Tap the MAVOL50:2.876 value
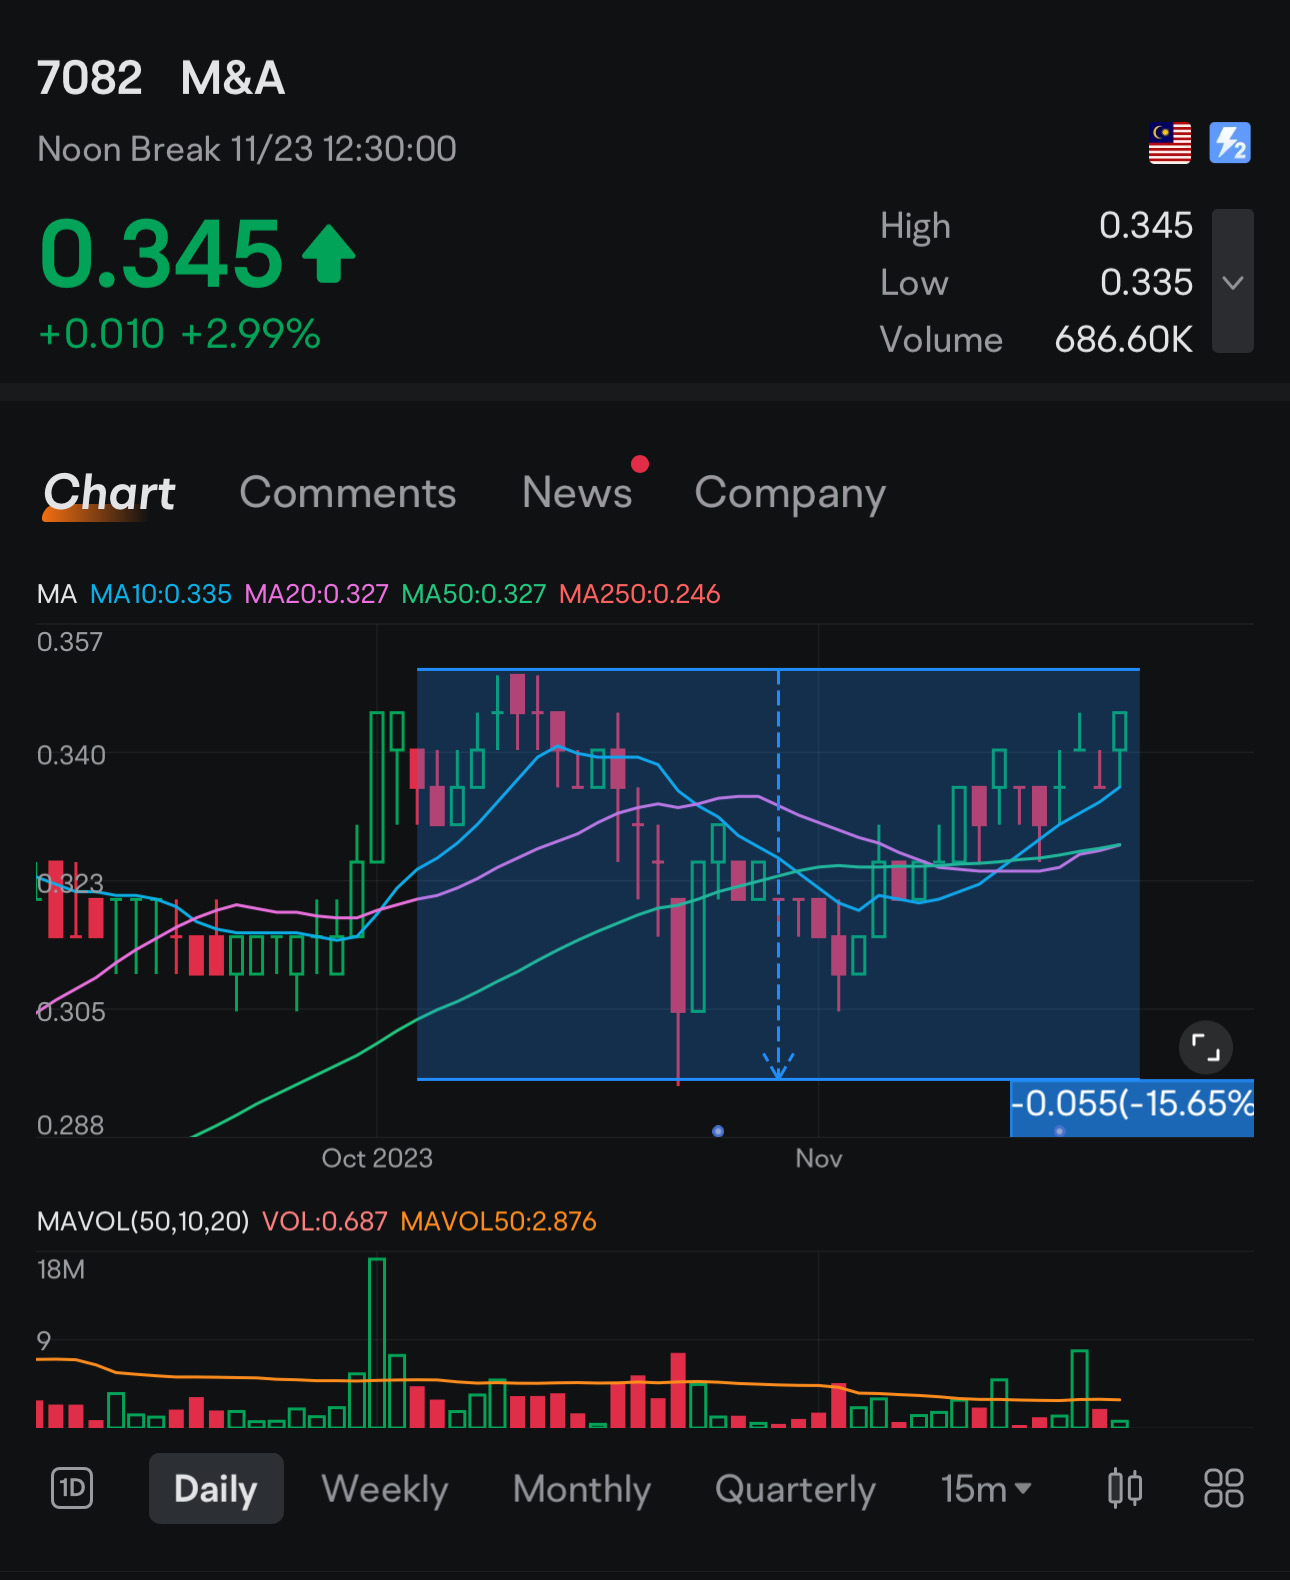The image size is (1290, 1580). click(498, 1221)
